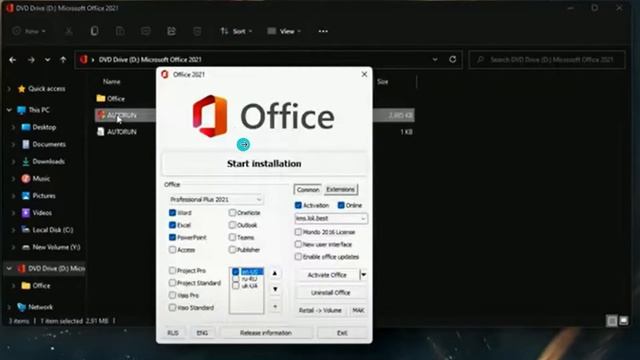This screenshot has width=640, height=360.
Task: Open Desktop in the navigation pane
Action: [x=44, y=127]
